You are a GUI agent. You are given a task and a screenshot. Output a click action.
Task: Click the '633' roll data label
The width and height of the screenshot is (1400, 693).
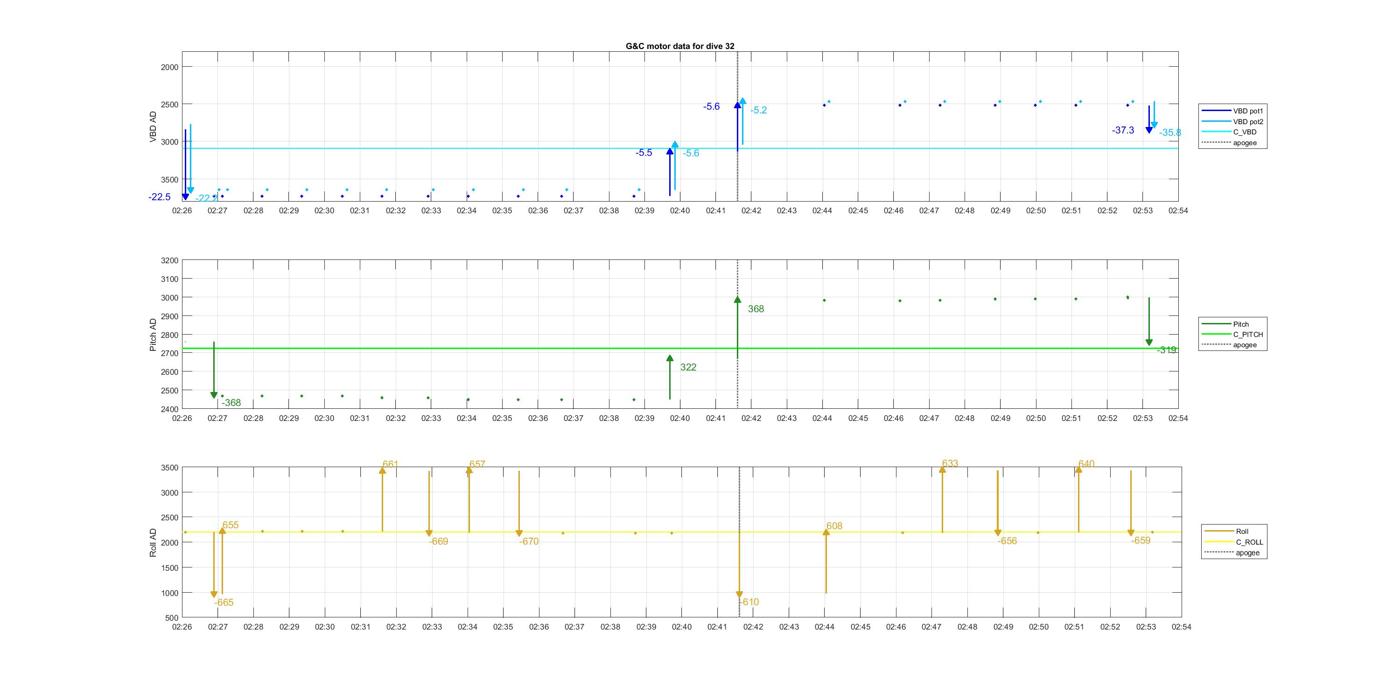click(x=950, y=463)
